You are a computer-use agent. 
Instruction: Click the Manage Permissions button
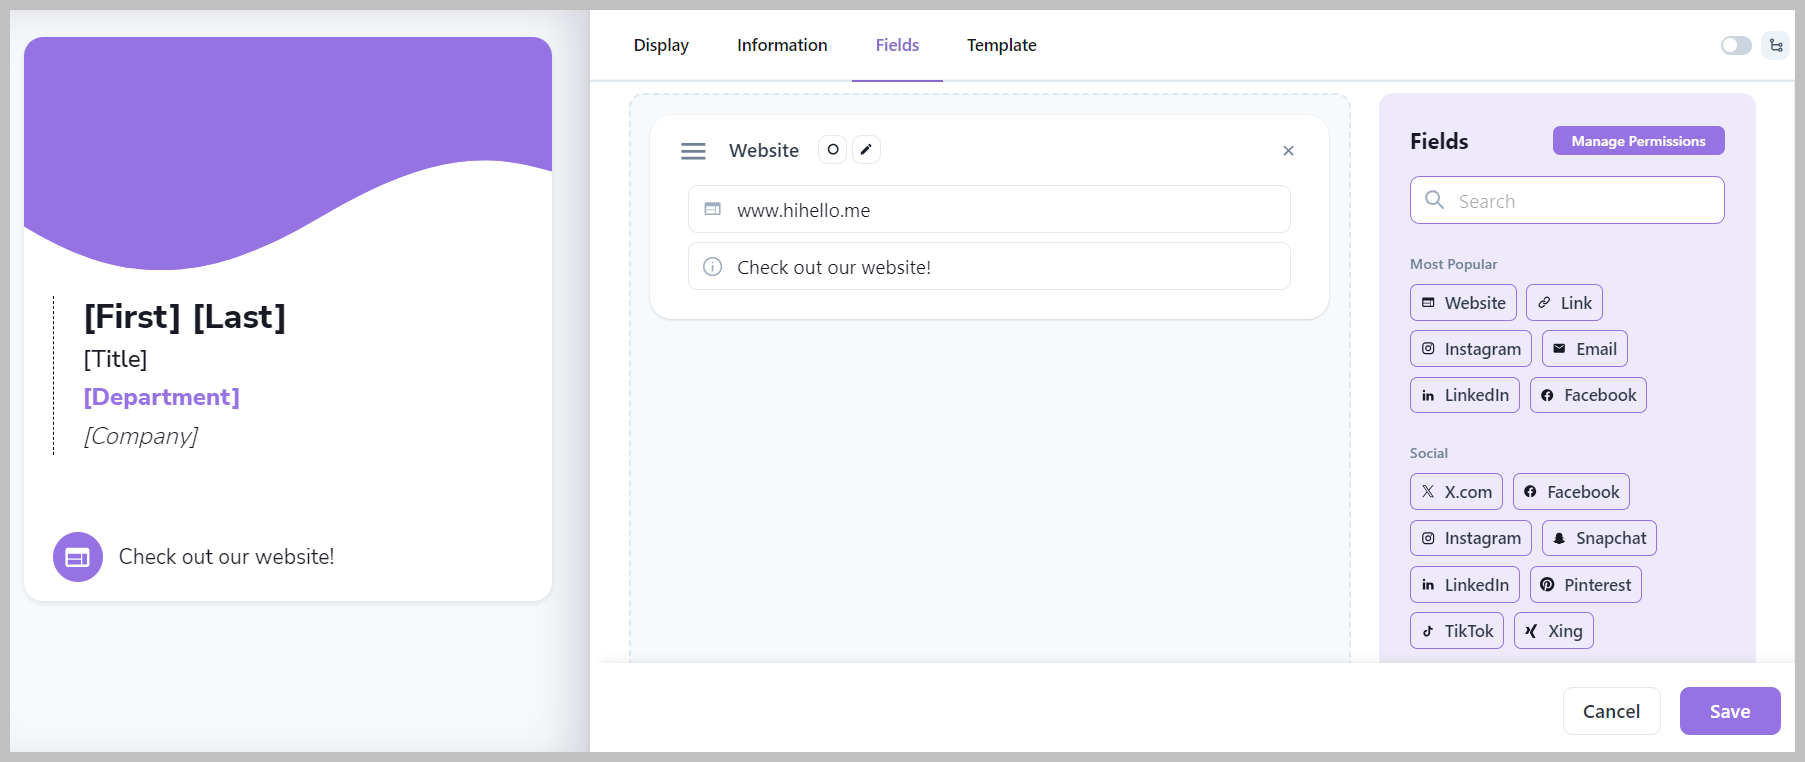click(x=1638, y=141)
